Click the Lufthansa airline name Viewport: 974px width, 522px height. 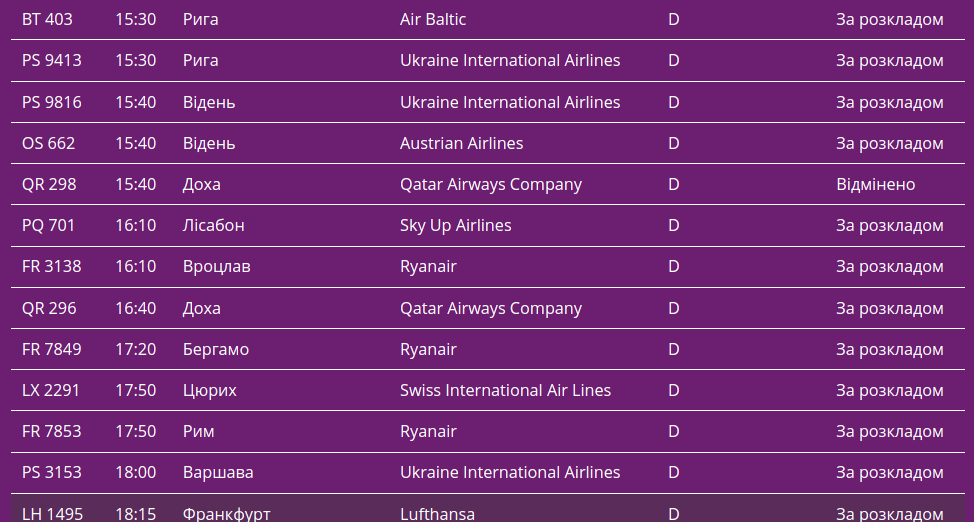click(x=437, y=514)
